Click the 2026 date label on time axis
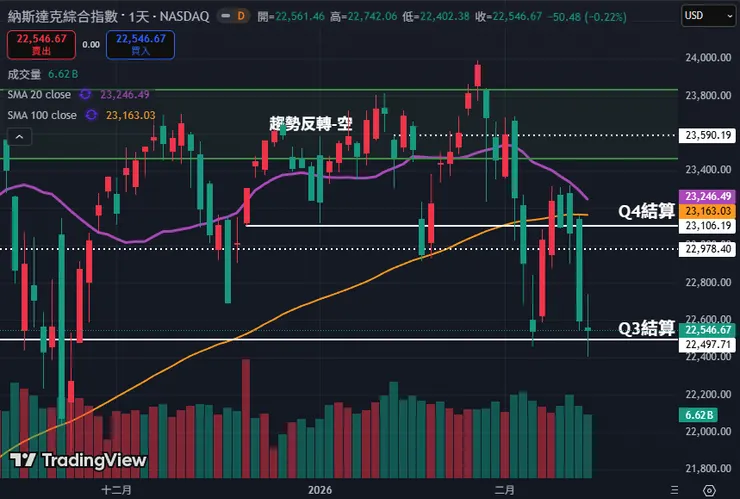Viewport: 740px width, 499px height. coord(320,490)
